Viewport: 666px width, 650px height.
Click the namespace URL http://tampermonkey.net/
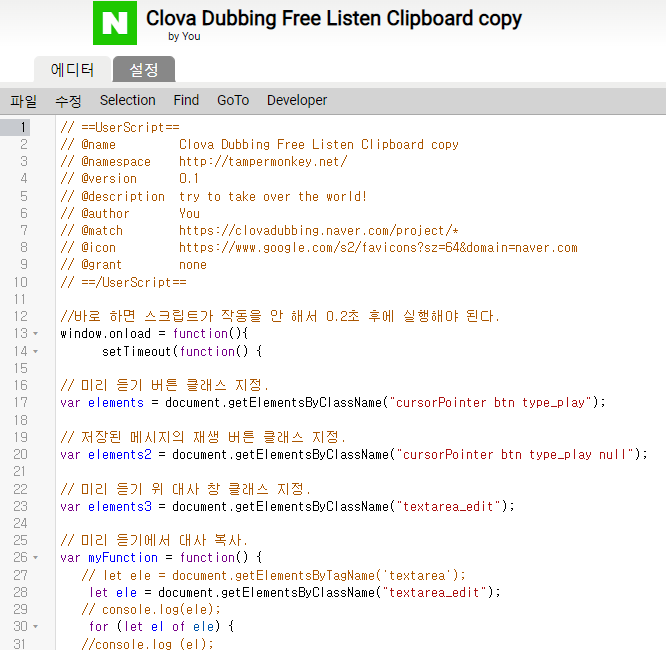coord(263,161)
